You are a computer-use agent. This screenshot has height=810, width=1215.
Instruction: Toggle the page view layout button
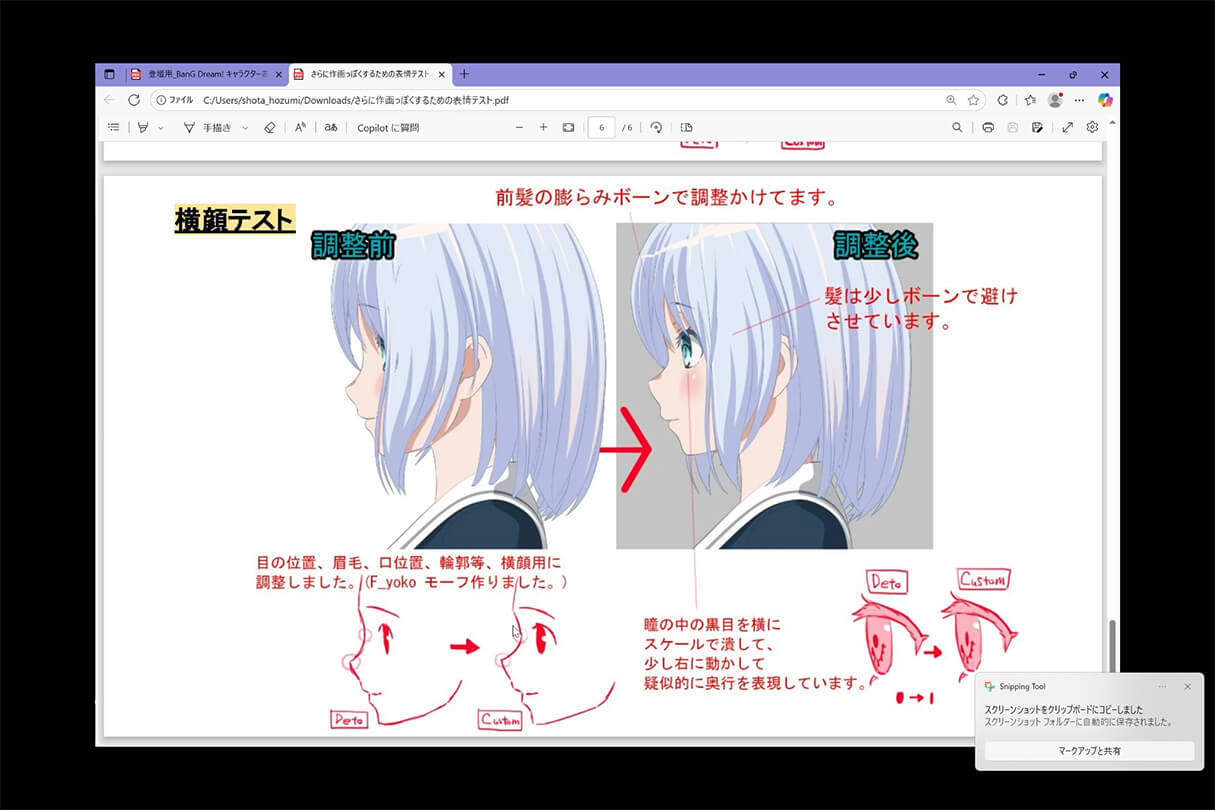(686, 128)
